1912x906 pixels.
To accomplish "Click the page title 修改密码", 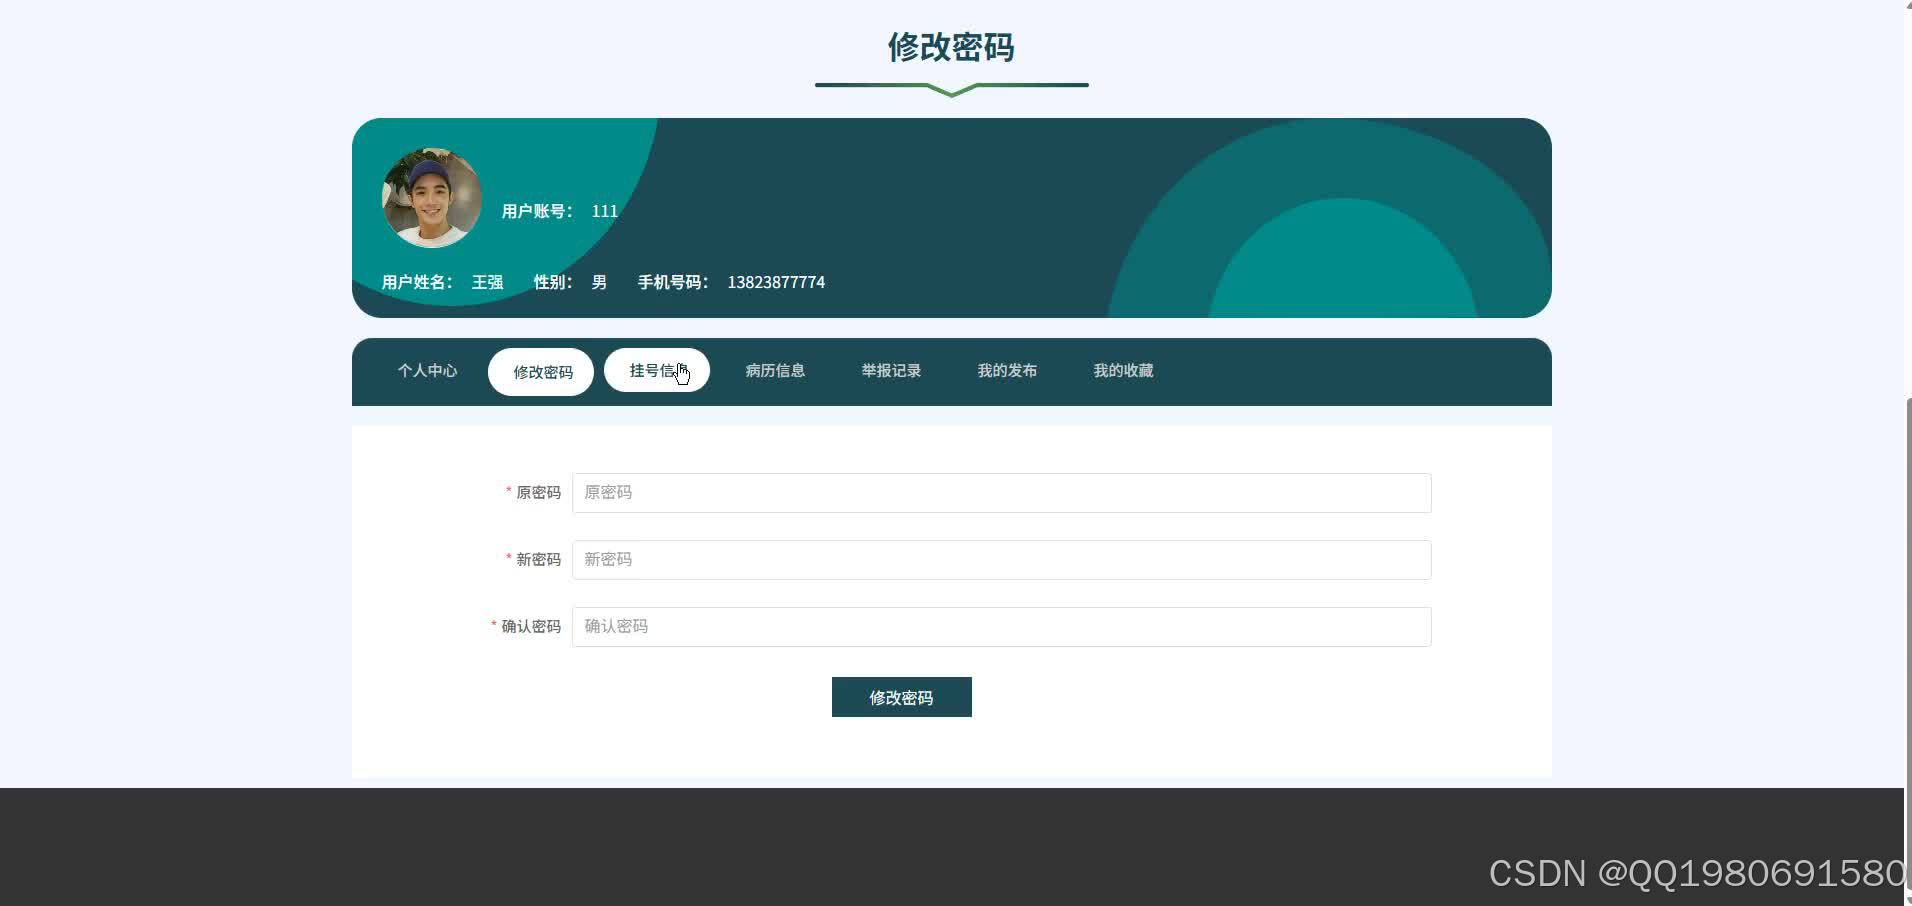I will tap(950, 47).
